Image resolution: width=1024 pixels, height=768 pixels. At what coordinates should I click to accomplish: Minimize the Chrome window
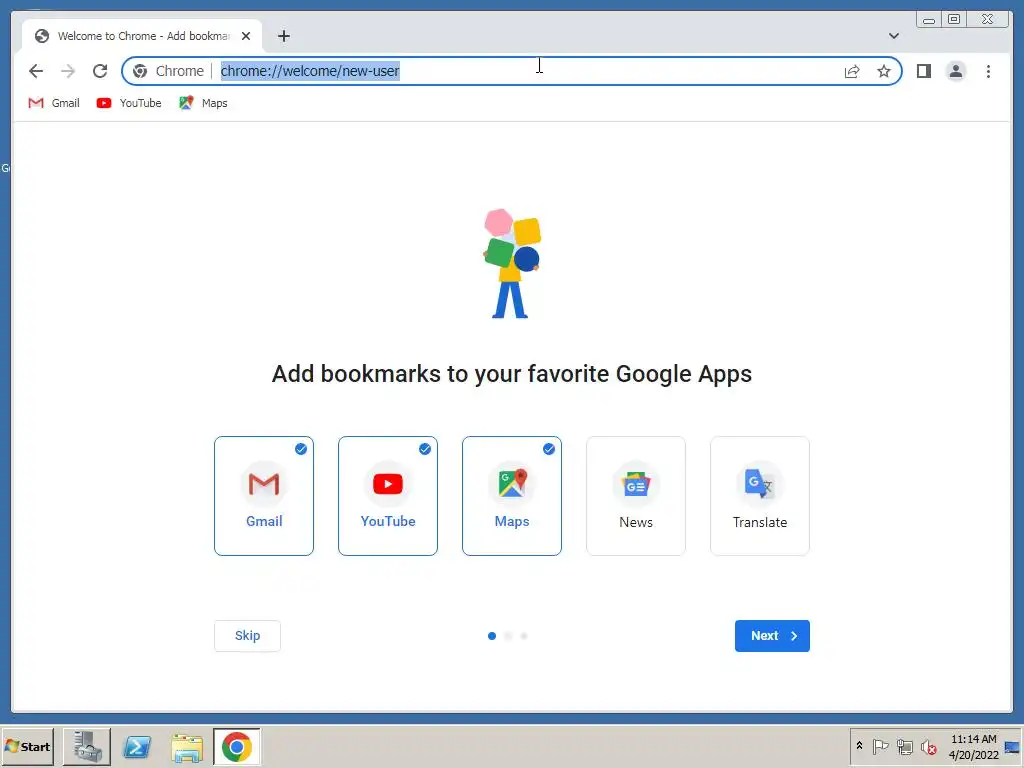(929, 20)
